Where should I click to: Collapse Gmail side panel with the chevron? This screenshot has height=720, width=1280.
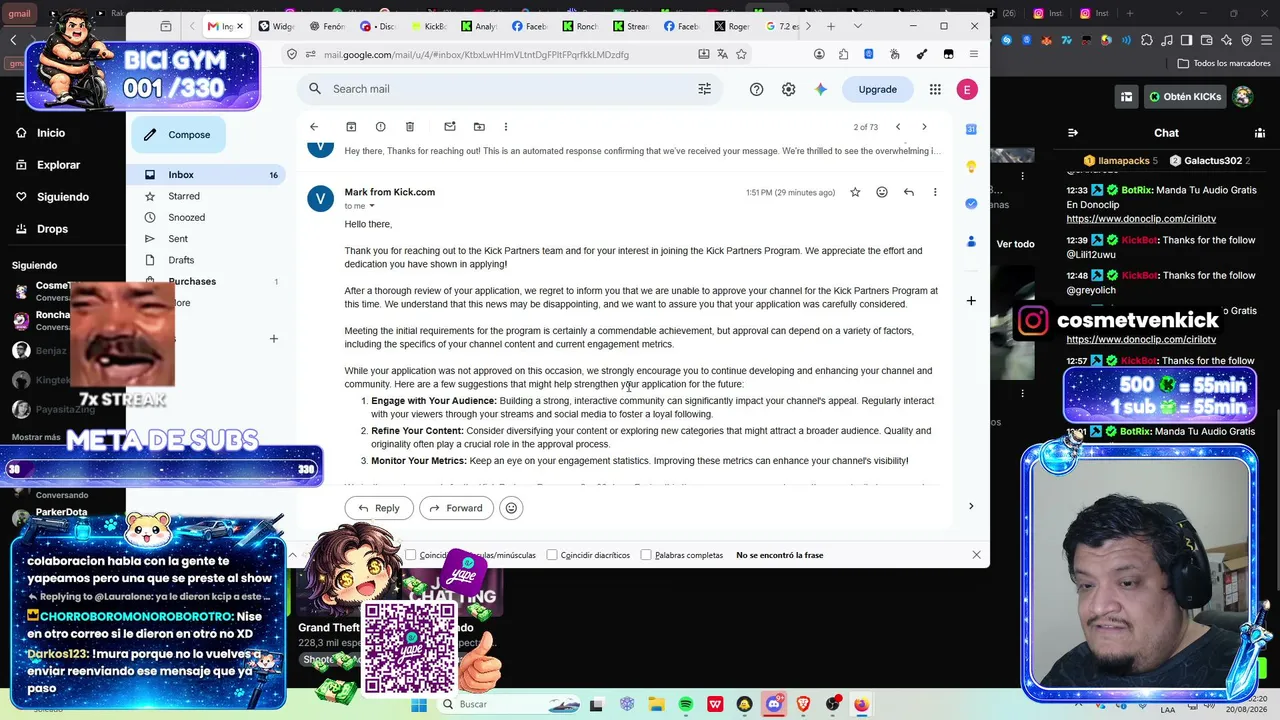pos(971,506)
